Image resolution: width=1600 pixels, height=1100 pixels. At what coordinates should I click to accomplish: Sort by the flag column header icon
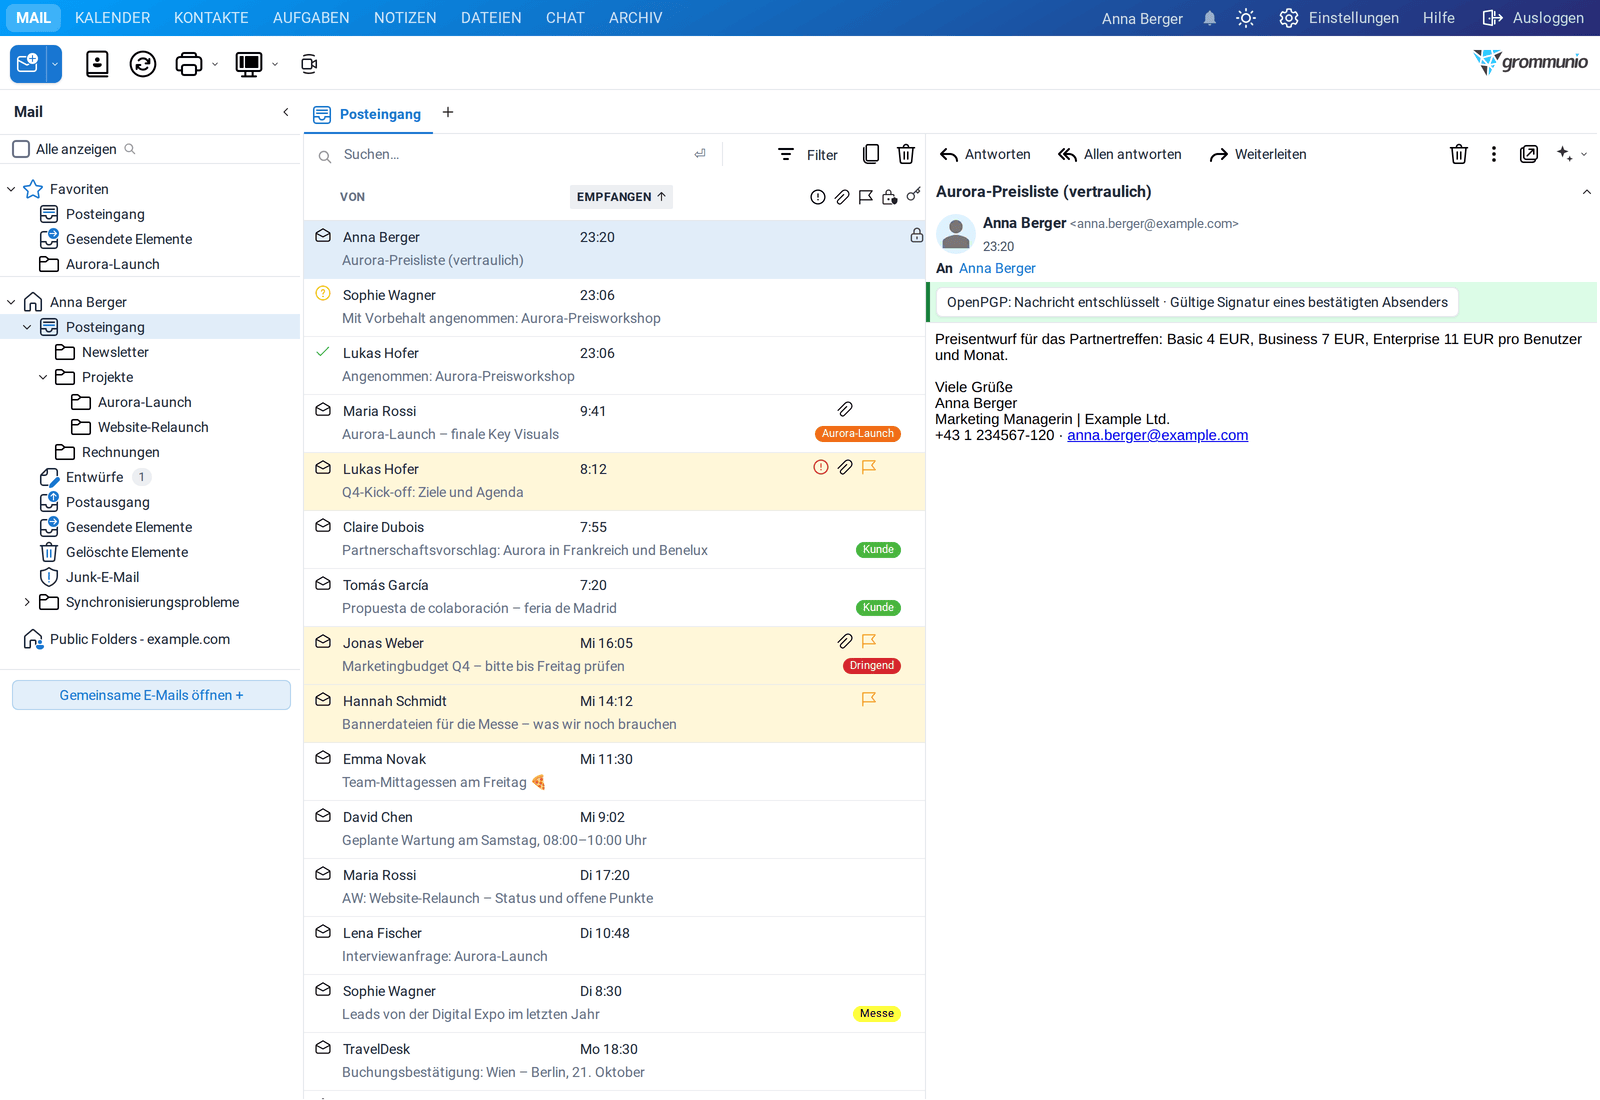pos(866,197)
